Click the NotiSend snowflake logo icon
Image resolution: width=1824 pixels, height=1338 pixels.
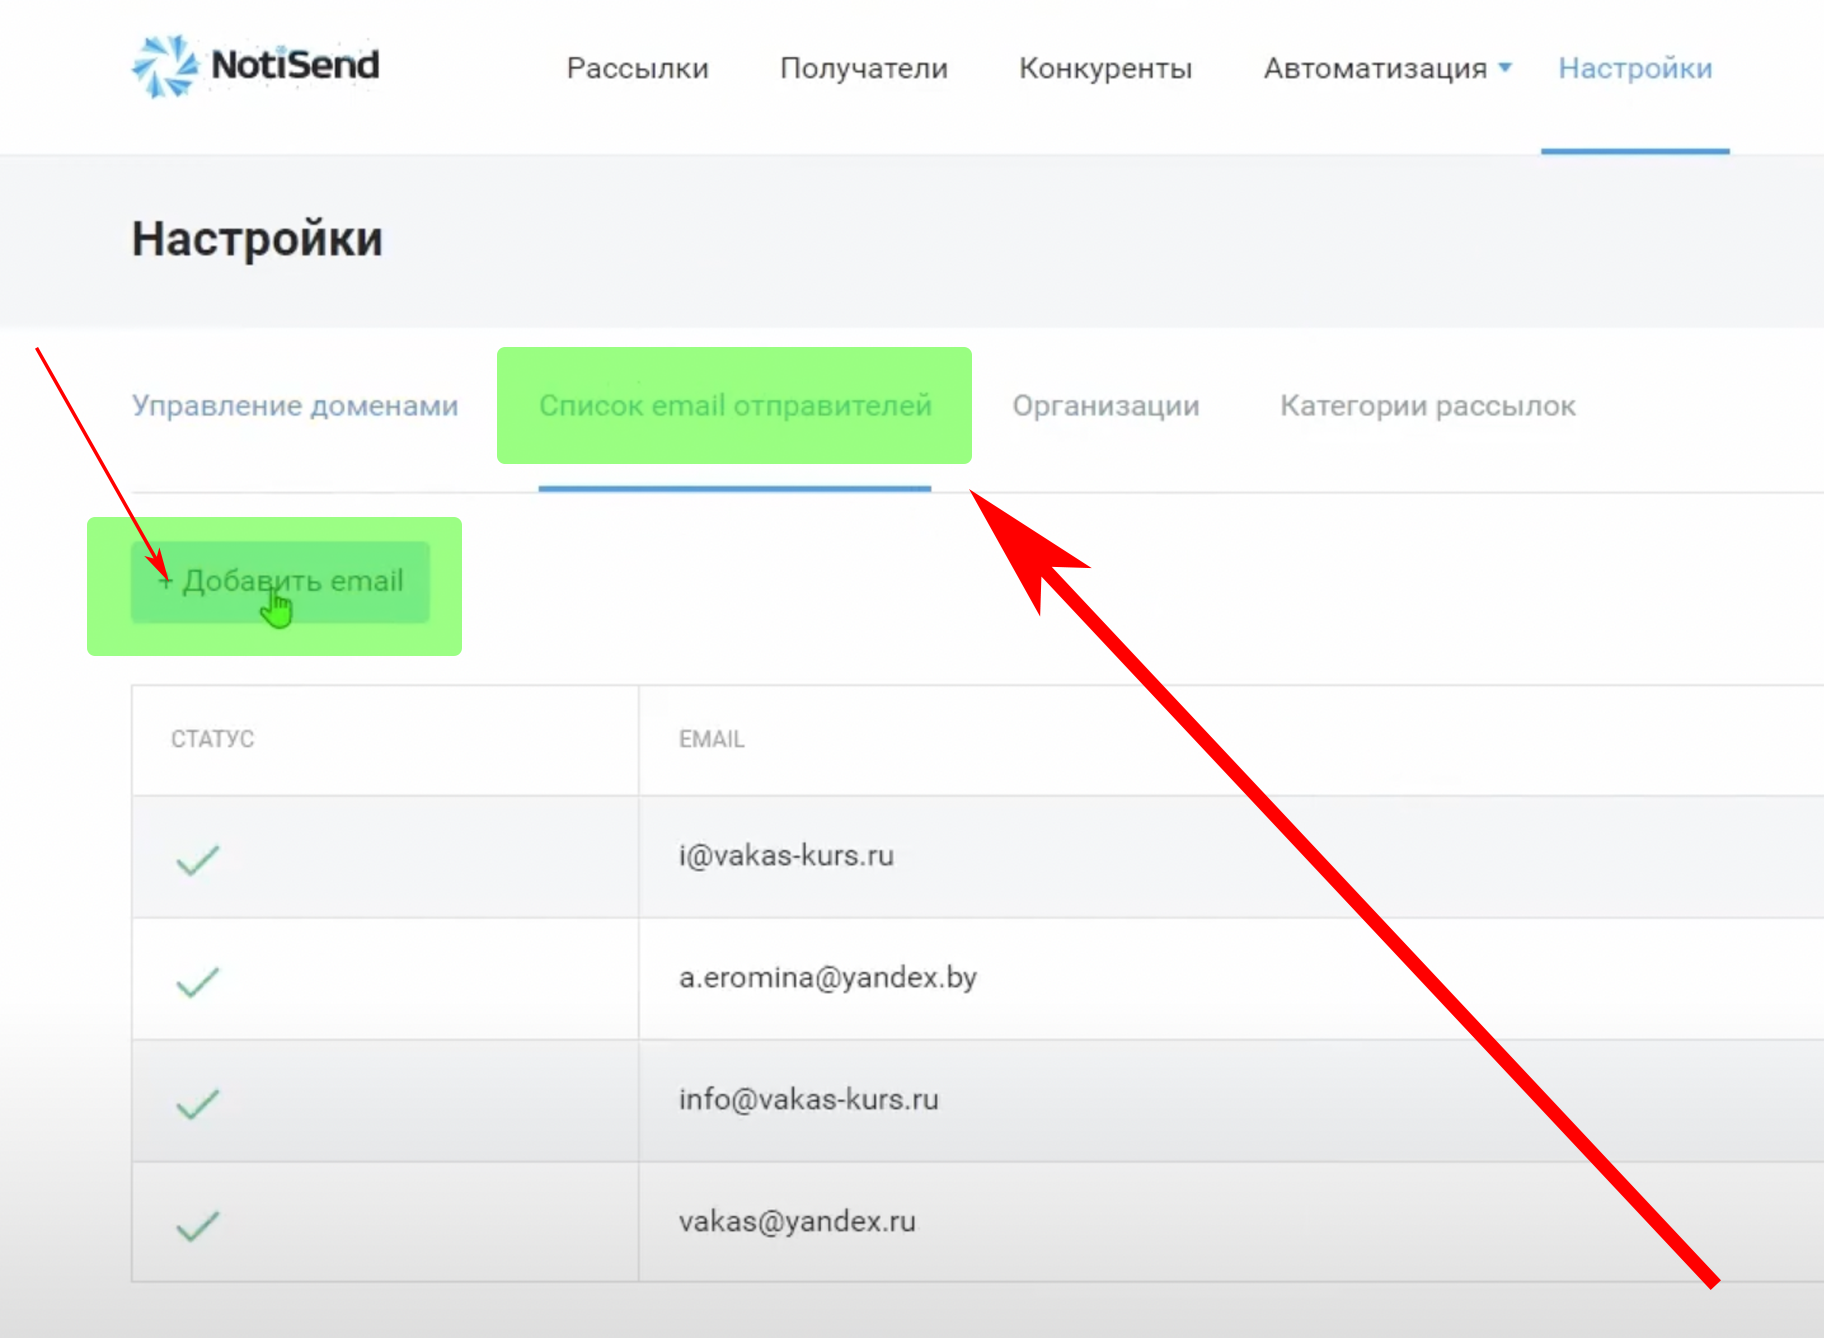click(x=165, y=66)
